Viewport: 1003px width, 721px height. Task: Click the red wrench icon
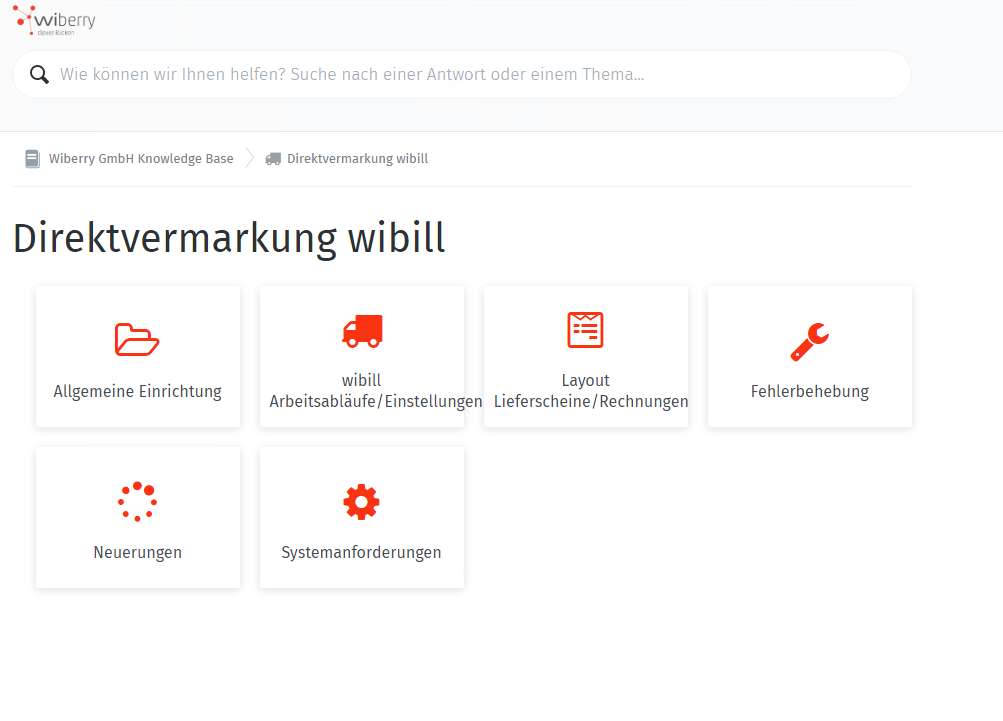810,342
